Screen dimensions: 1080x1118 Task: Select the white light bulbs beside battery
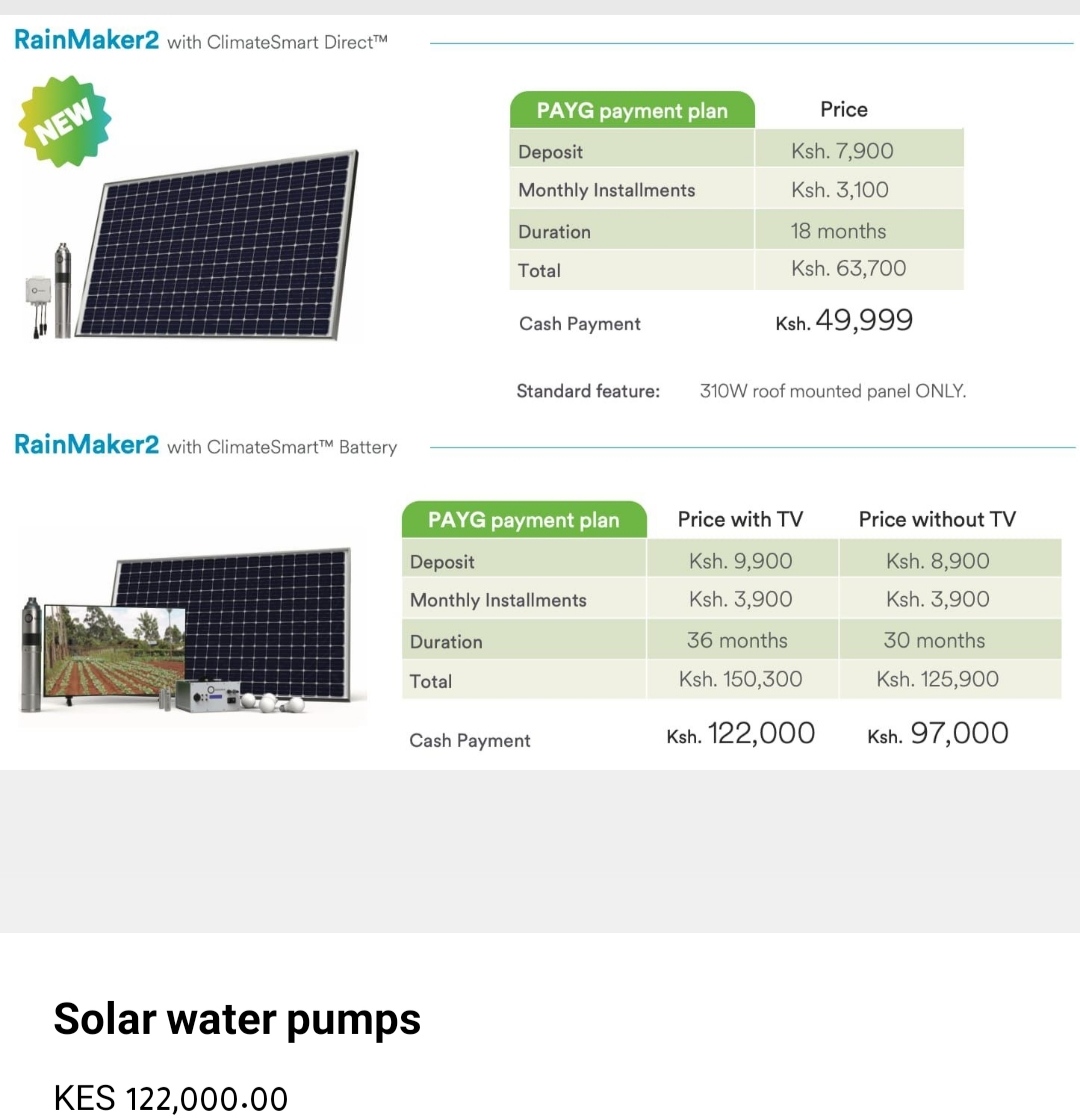pos(273,702)
